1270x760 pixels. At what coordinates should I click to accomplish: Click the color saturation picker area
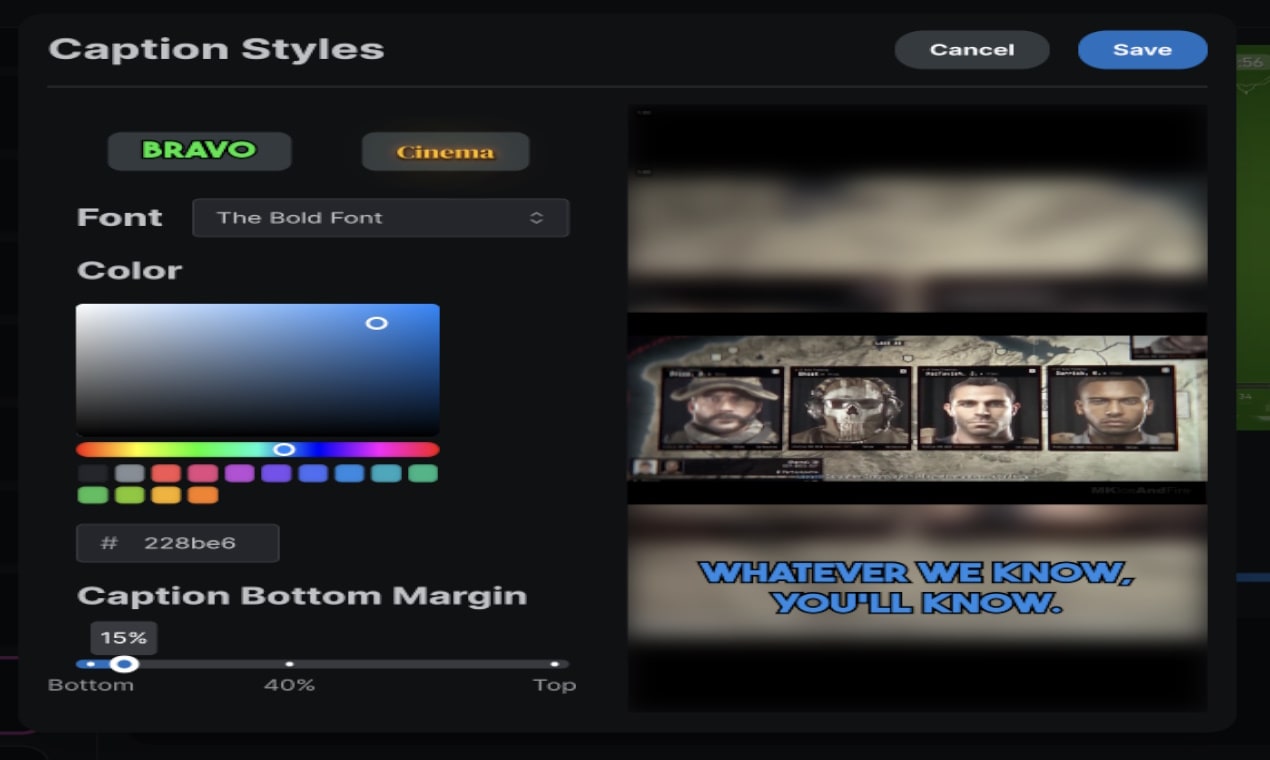(258, 369)
